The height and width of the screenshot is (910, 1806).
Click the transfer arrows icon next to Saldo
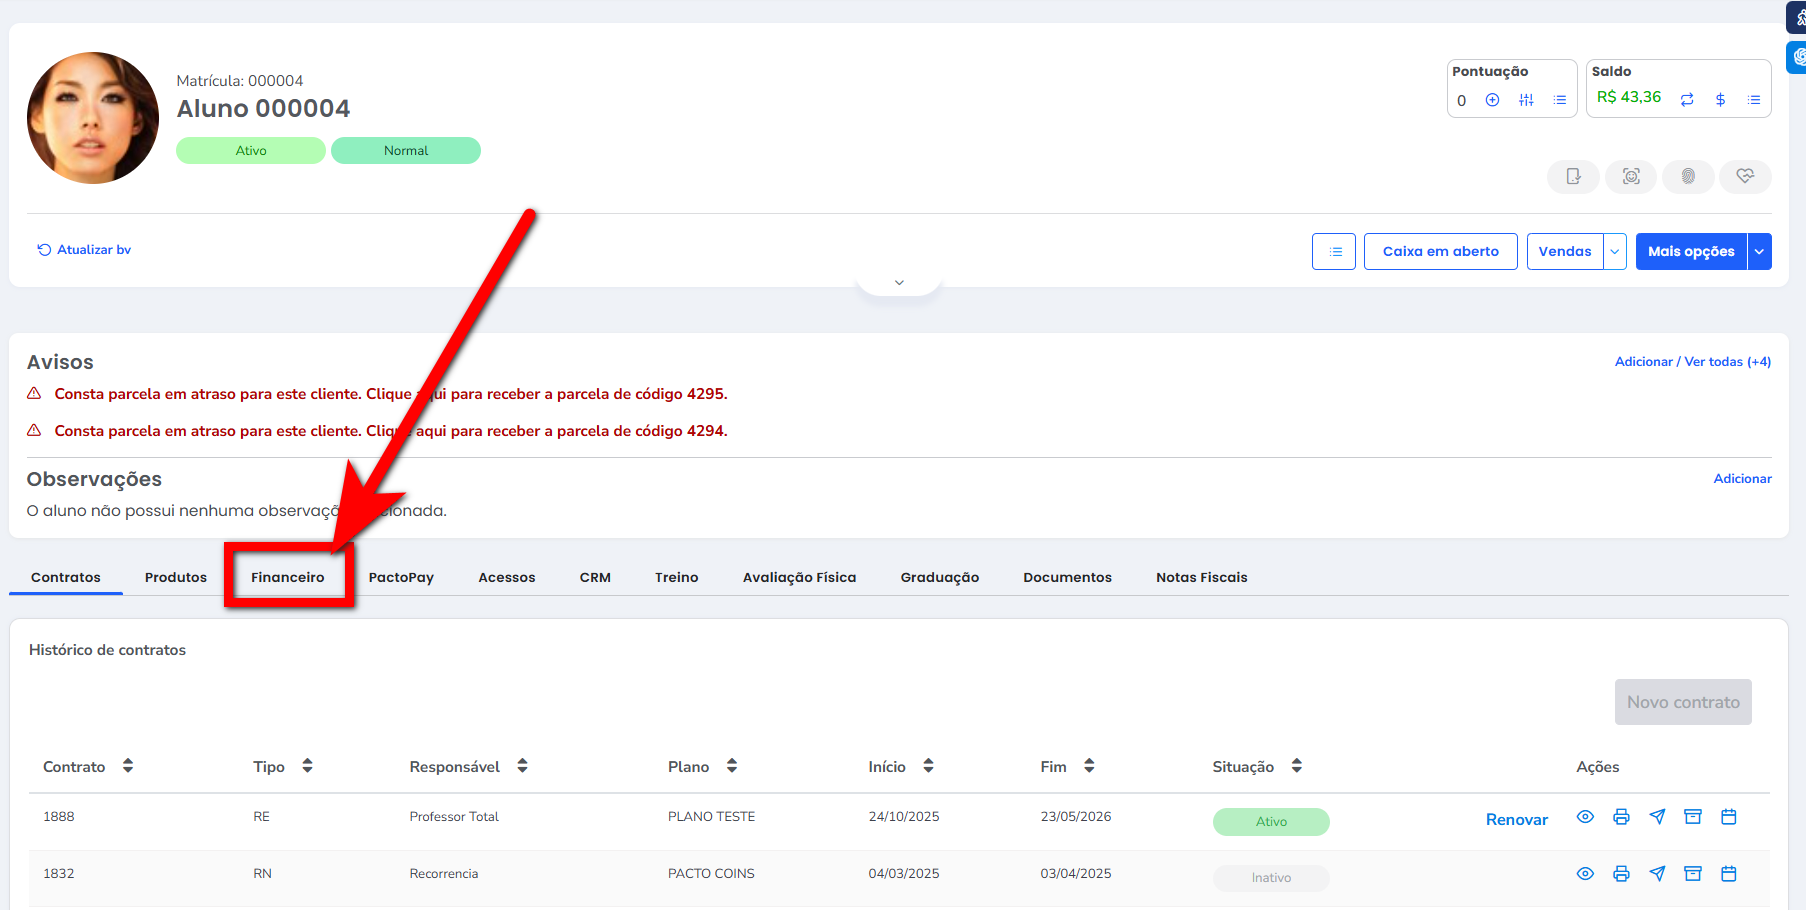click(x=1687, y=100)
